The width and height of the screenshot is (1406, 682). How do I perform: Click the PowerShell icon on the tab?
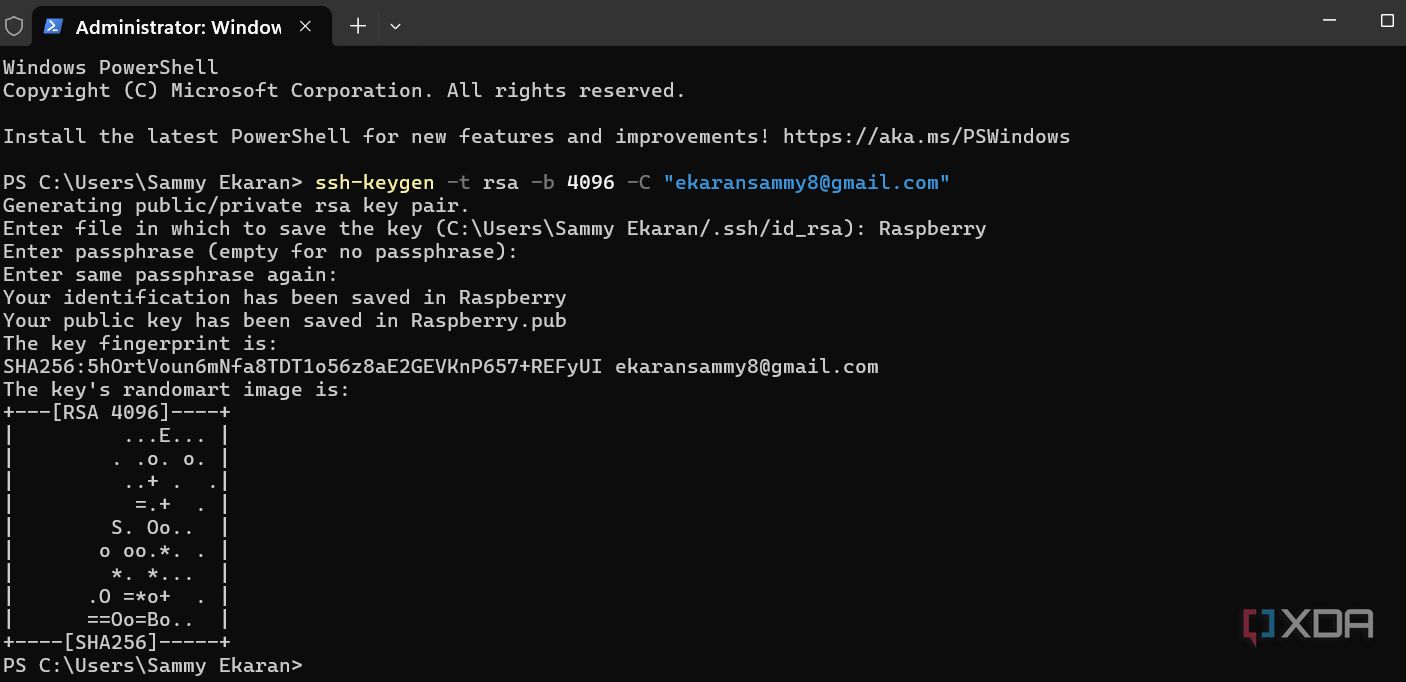pyautogui.click(x=54, y=26)
